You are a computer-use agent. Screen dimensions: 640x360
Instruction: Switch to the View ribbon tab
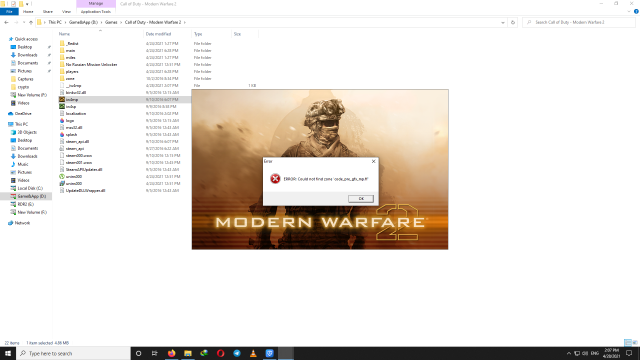66,11
